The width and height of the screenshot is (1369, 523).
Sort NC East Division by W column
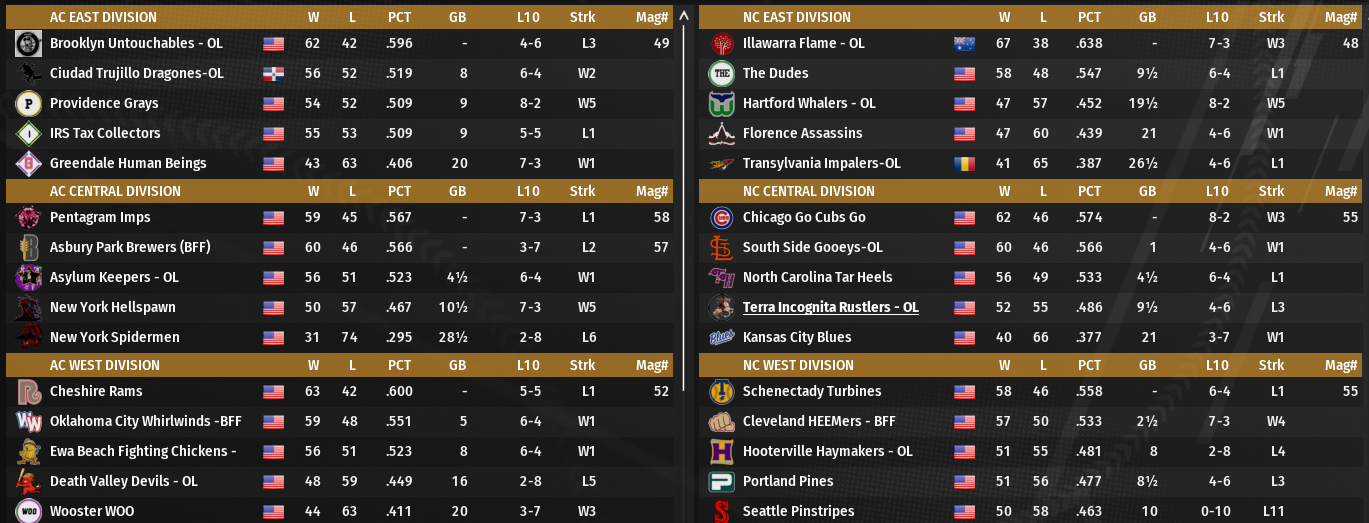coord(1004,17)
